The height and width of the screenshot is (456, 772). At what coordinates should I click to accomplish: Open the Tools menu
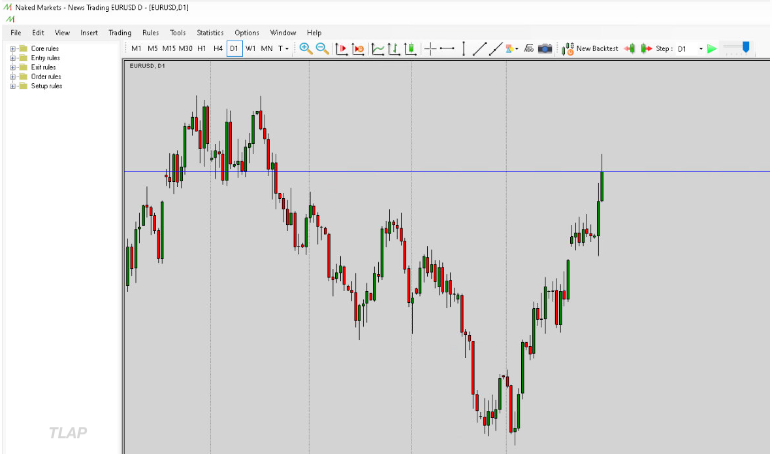point(178,33)
